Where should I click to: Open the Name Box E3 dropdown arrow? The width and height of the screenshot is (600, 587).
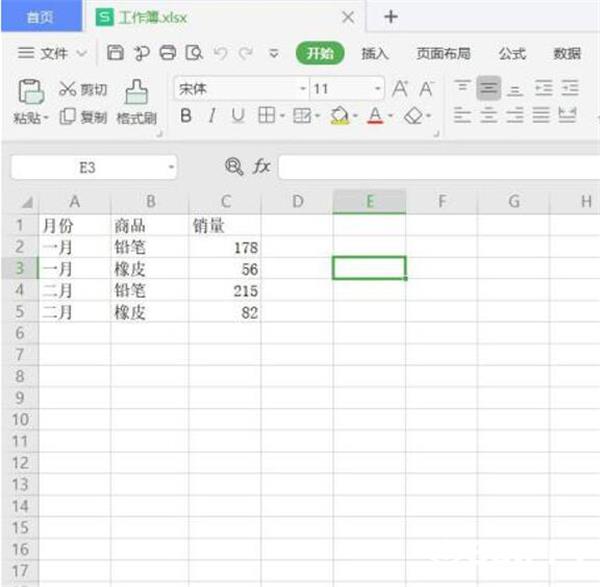(171, 167)
